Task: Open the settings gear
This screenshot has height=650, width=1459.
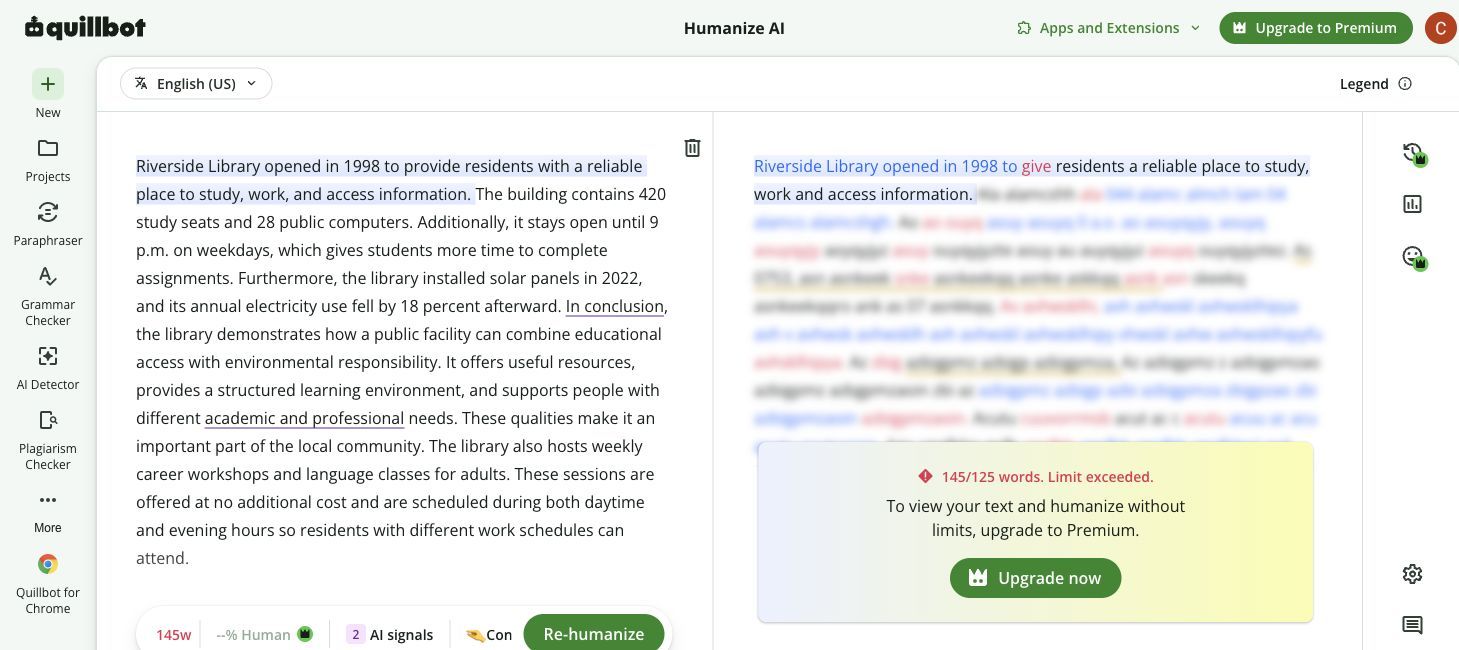Action: [x=1412, y=574]
